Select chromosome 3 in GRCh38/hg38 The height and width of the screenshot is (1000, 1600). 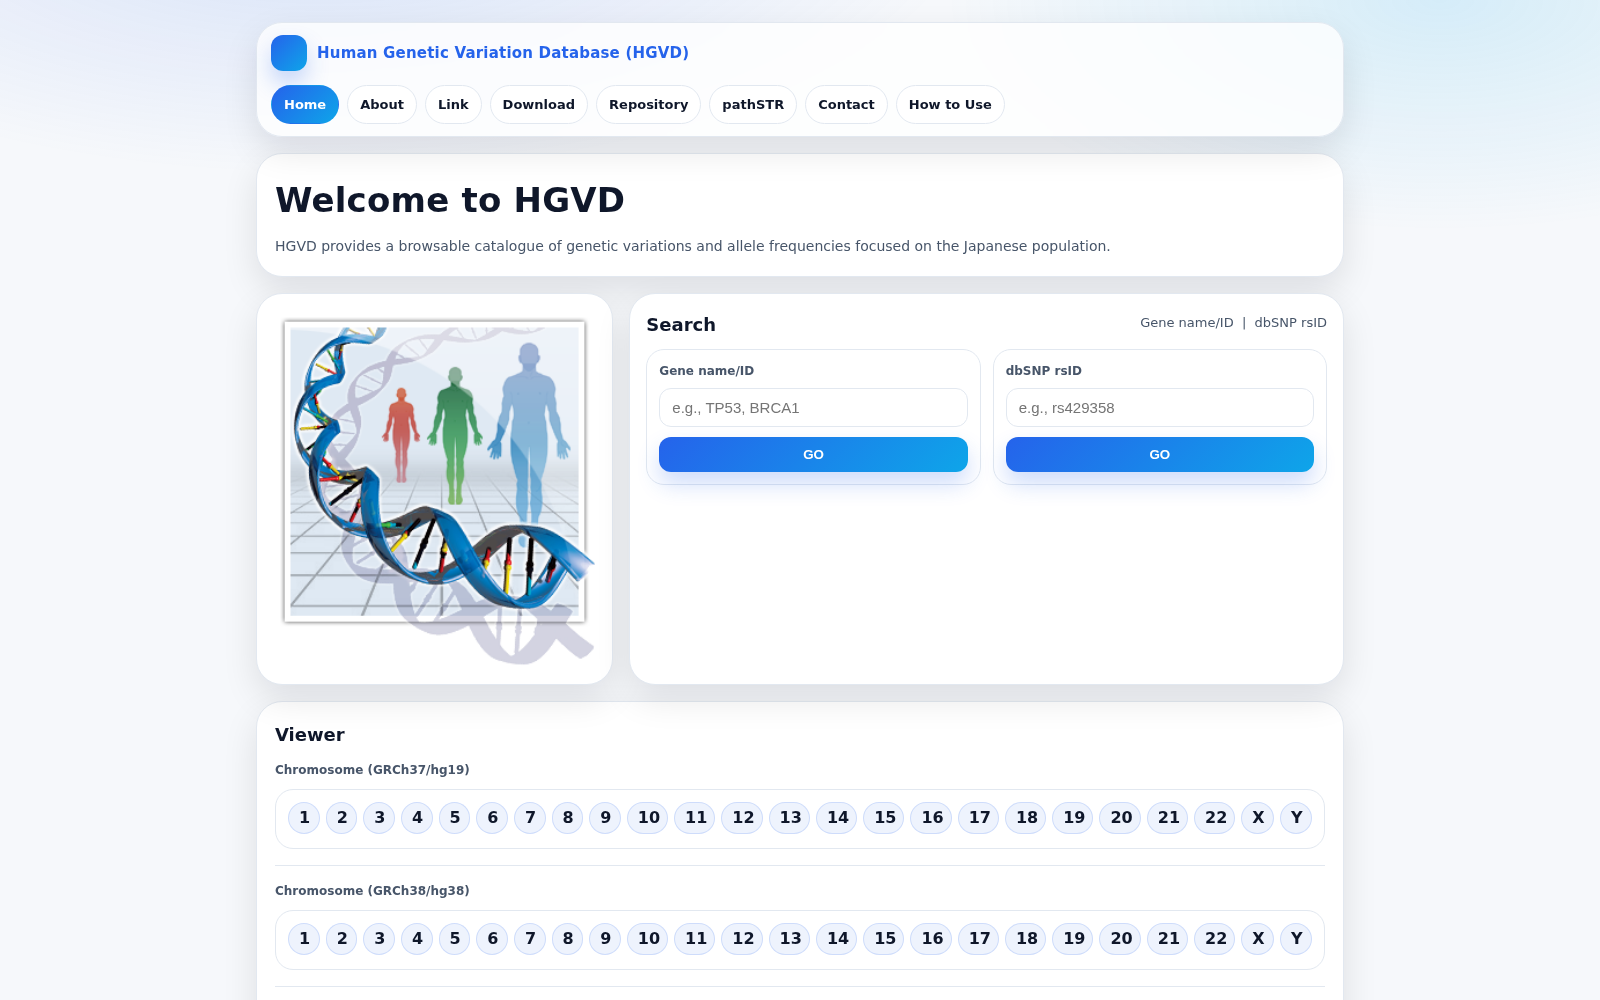pyautogui.click(x=379, y=939)
